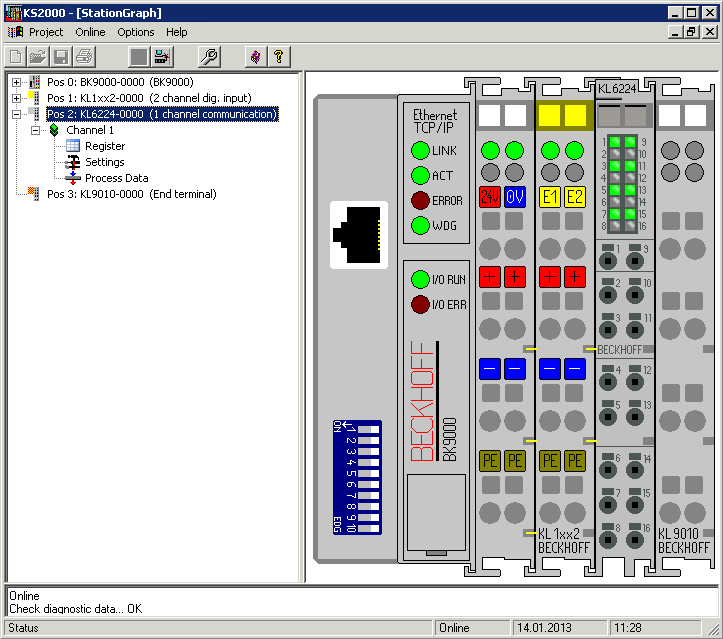Screen dimensions: 723x639
Task: Click the dark red ERROR LED
Action: tap(420, 200)
